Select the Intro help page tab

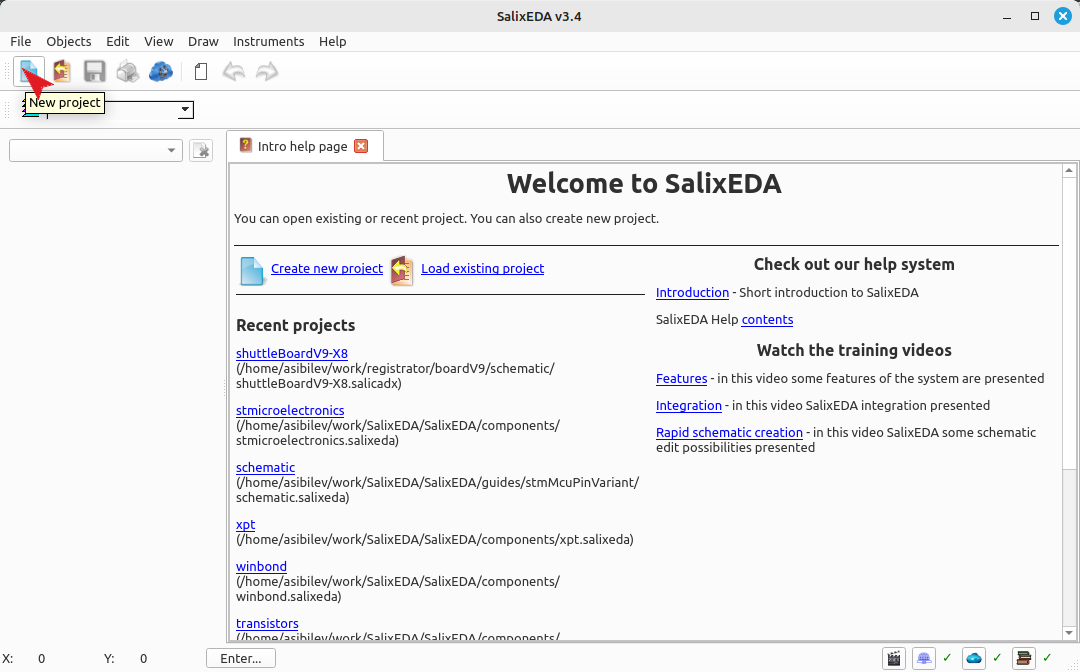pyautogui.click(x=302, y=146)
